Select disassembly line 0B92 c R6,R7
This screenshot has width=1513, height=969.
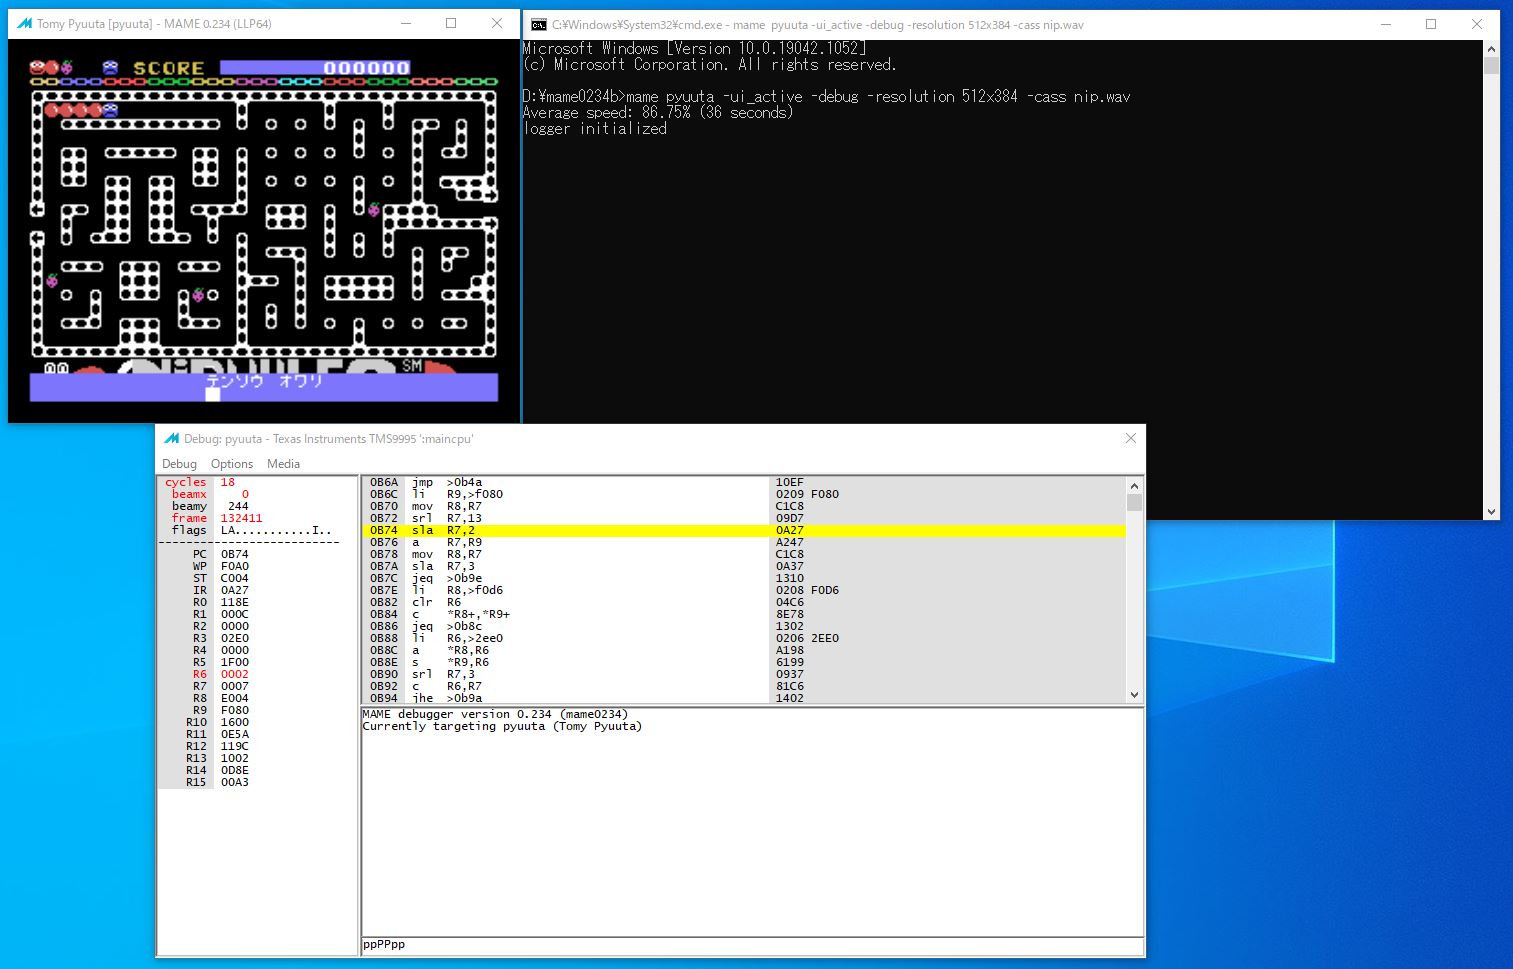pyautogui.click(x=744, y=686)
